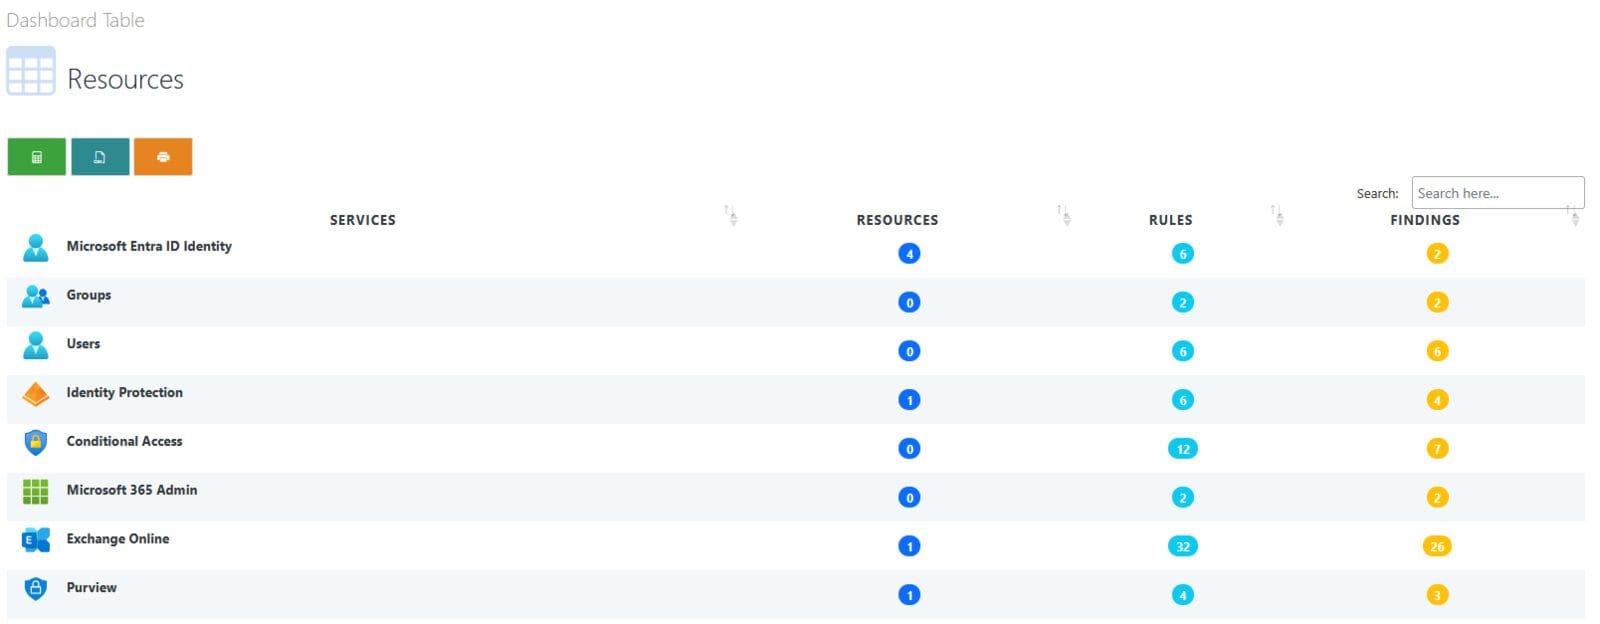Screen dimensions: 1600x624
Task: Click the Conditional Access shield icon
Action: [x=36, y=442]
